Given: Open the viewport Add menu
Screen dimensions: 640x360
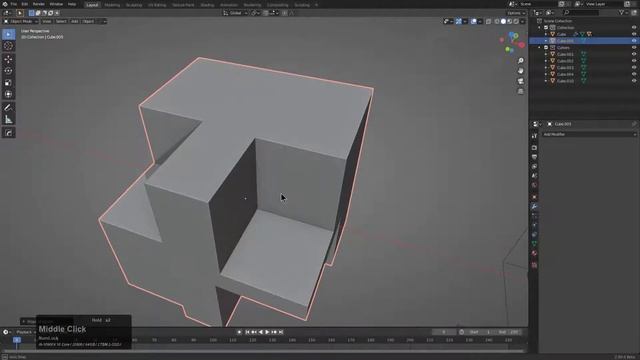Looking at the screenshot, I should tap(75, 21).
